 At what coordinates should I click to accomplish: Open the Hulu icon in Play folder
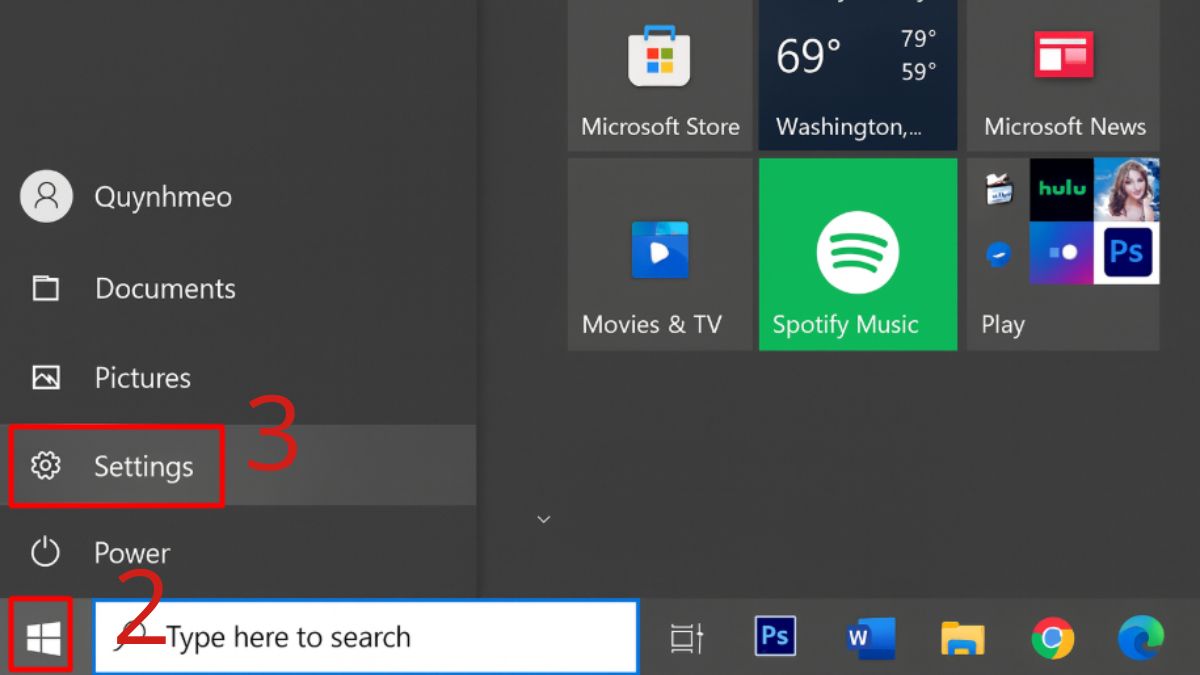coord(1062,189)
